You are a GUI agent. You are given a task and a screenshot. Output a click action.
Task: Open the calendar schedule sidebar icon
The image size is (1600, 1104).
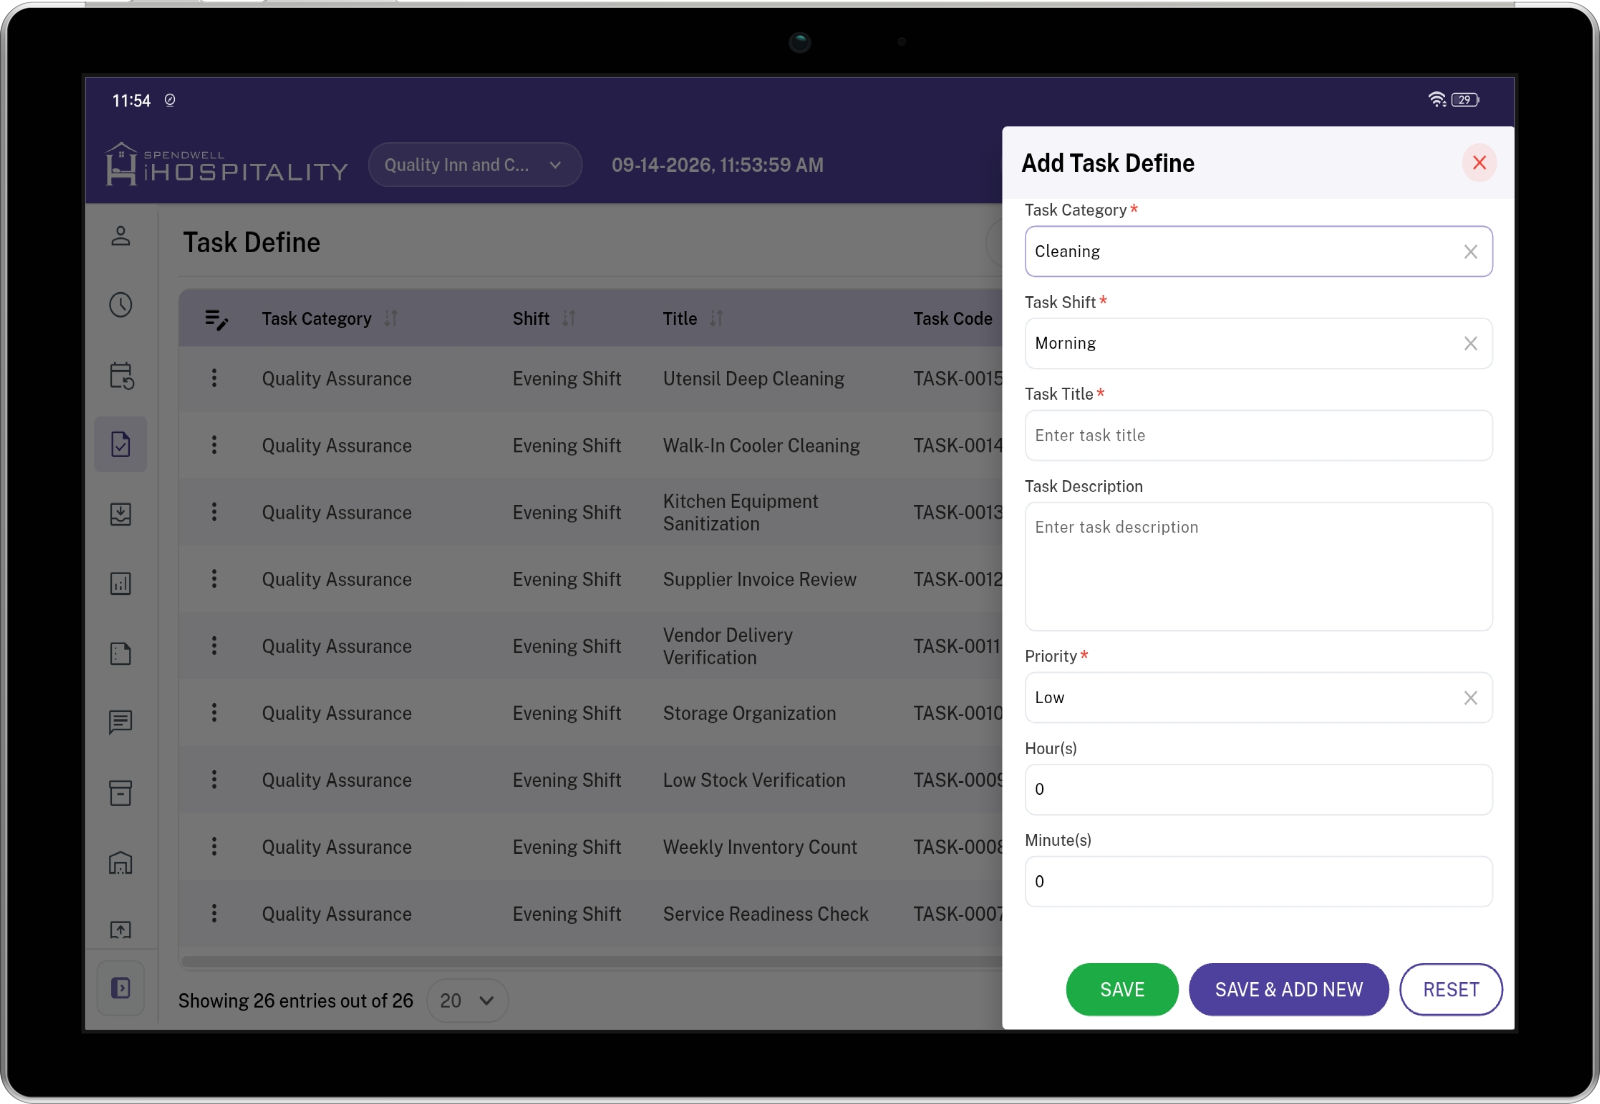pos(121,375)
